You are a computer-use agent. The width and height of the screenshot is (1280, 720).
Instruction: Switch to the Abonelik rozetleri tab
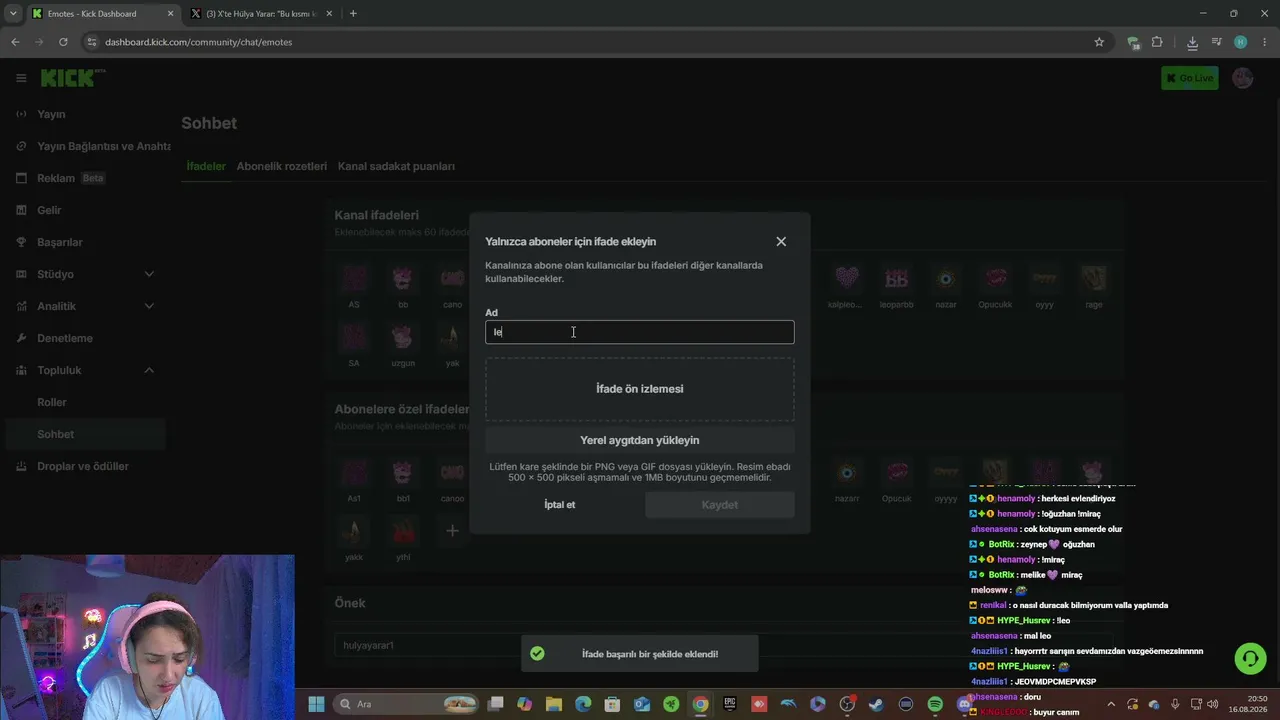pos(282,166)
